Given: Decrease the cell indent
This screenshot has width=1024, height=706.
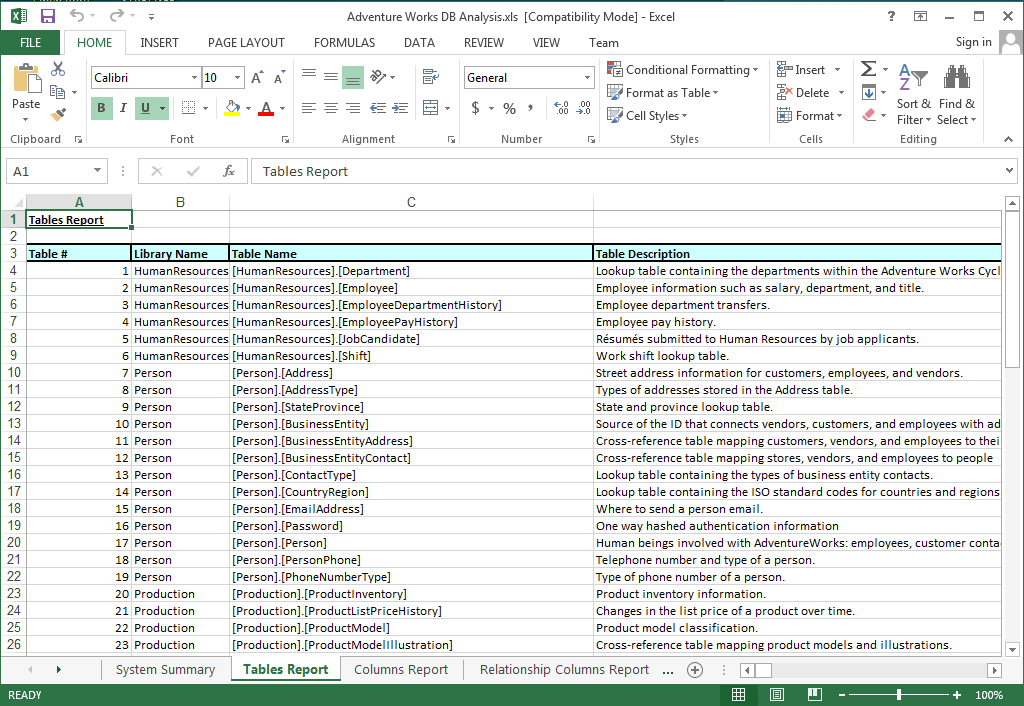Looking at the screenshot, I should point(378,108).
